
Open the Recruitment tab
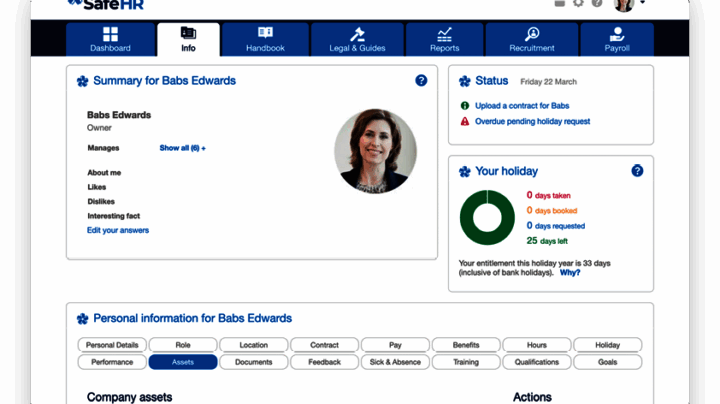point(532,39)
